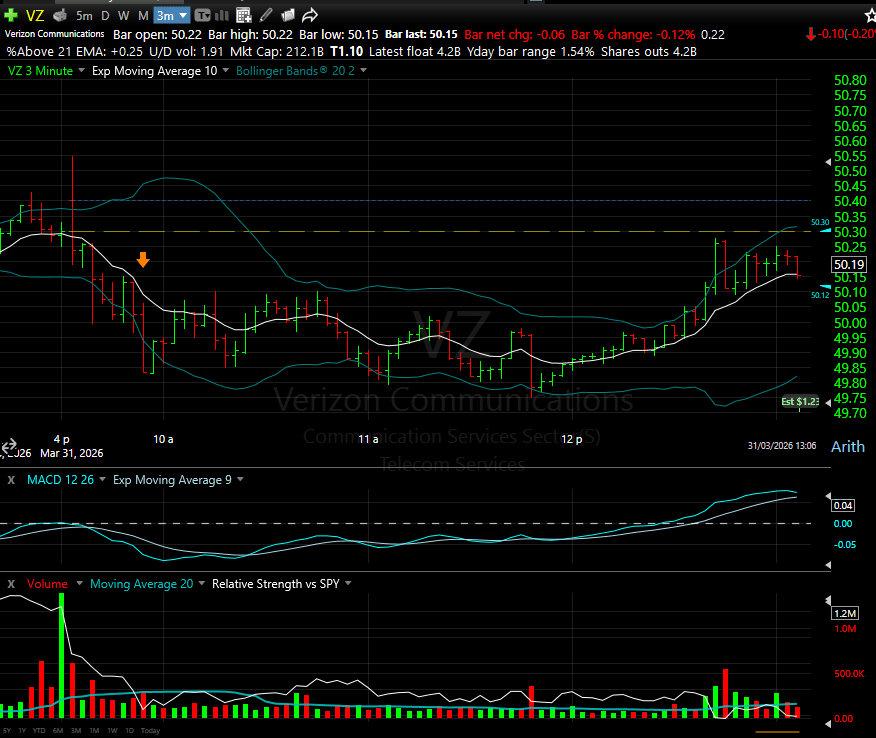Click the share arrow icon
Image resolution: width=876 pixels, height=738 pixels.
310,15
